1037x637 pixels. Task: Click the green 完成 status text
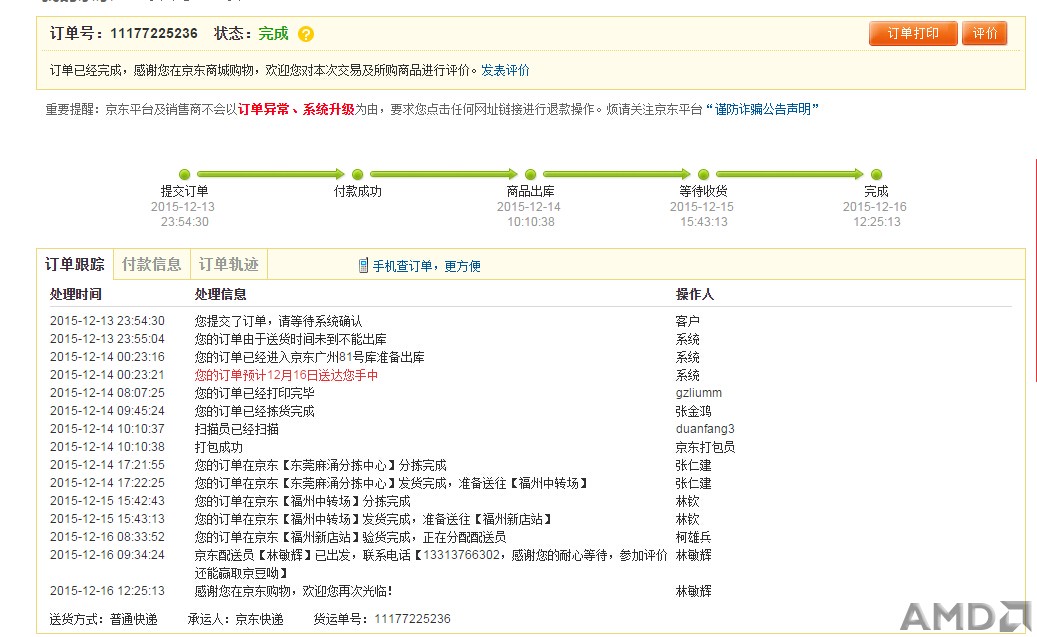point(273,33)
